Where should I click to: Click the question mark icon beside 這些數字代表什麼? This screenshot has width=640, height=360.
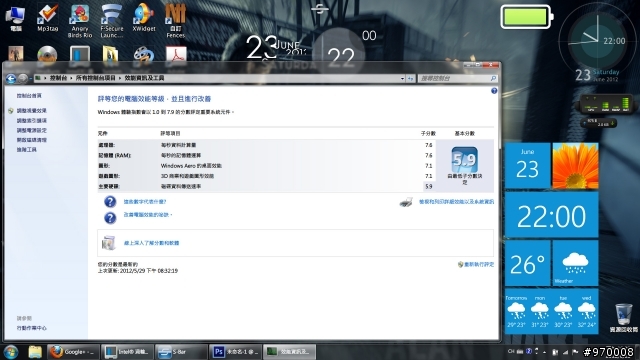pos(110,202)
